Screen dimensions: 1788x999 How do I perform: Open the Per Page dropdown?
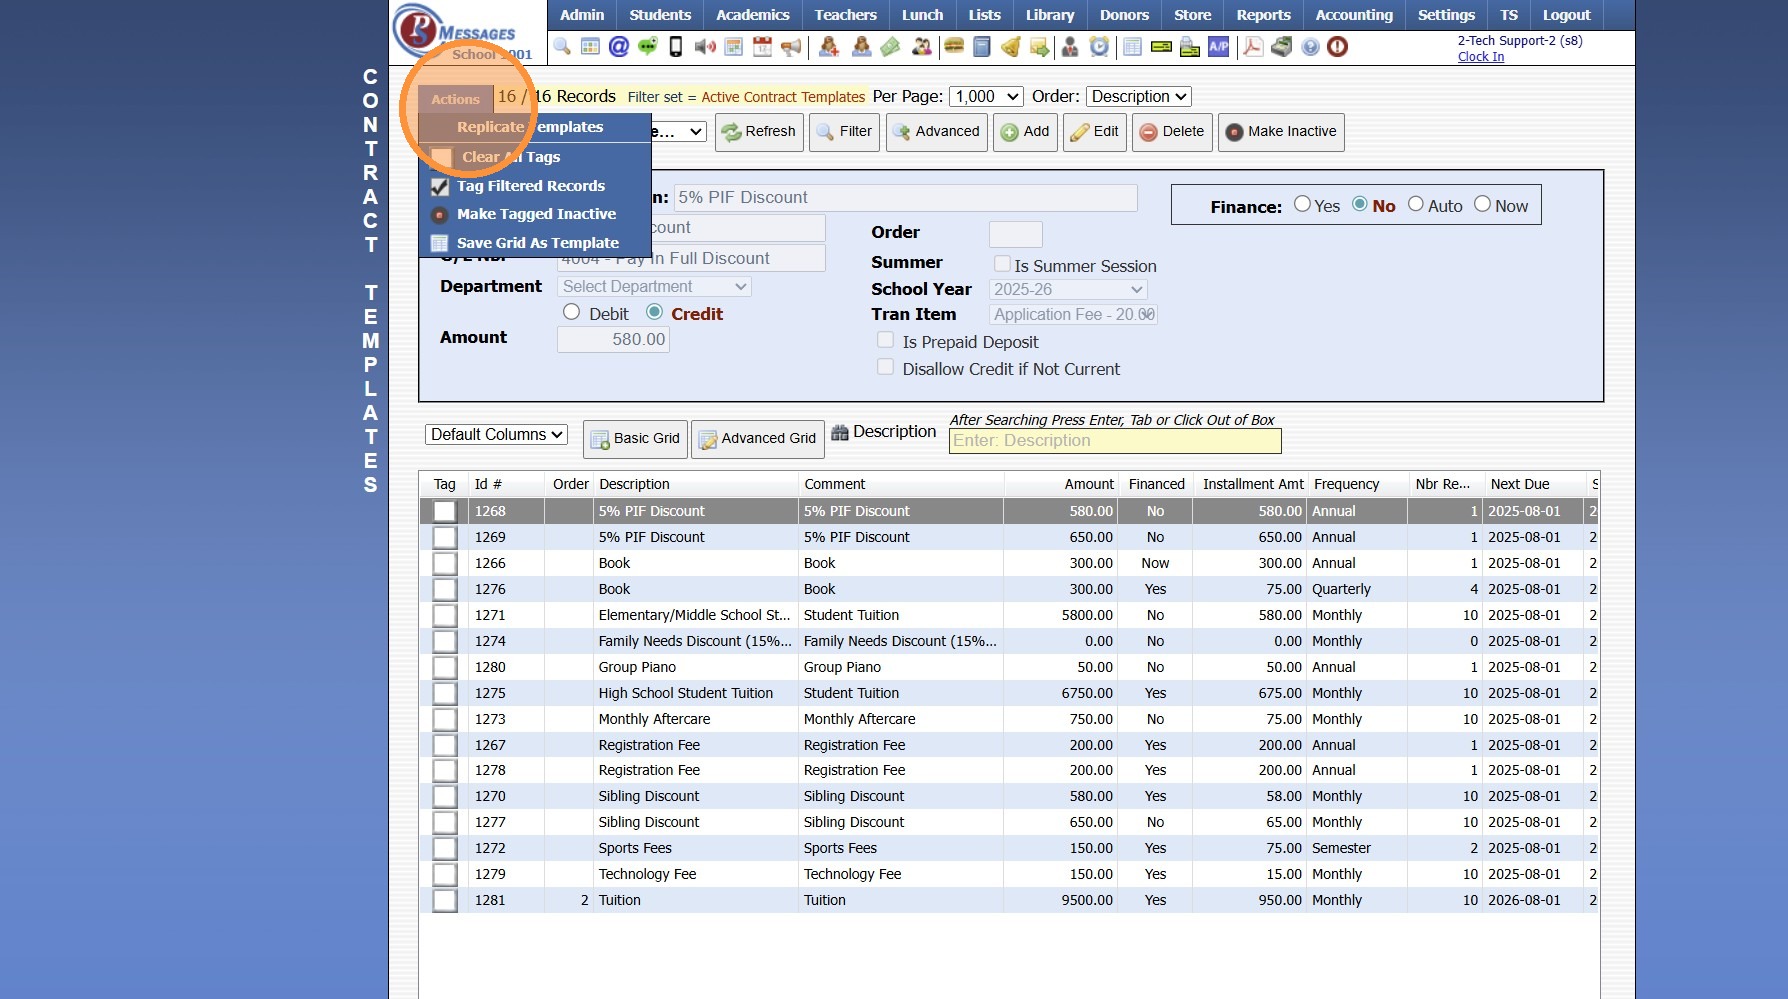click(x=985, y=97)
